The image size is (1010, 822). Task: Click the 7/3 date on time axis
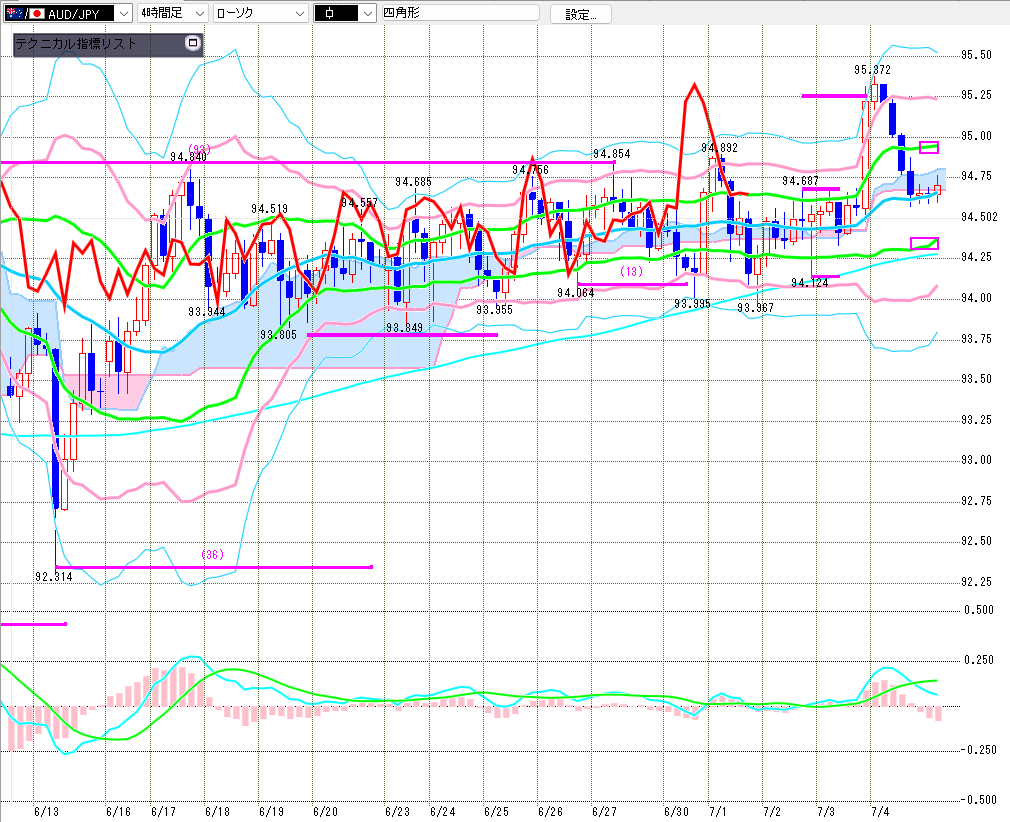(826, 812)
